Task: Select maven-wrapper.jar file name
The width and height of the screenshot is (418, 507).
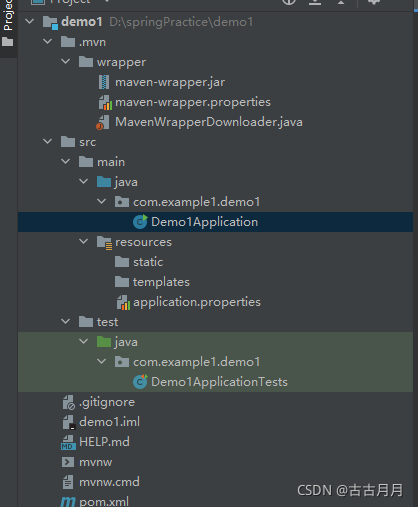Action: pos(170,82)
